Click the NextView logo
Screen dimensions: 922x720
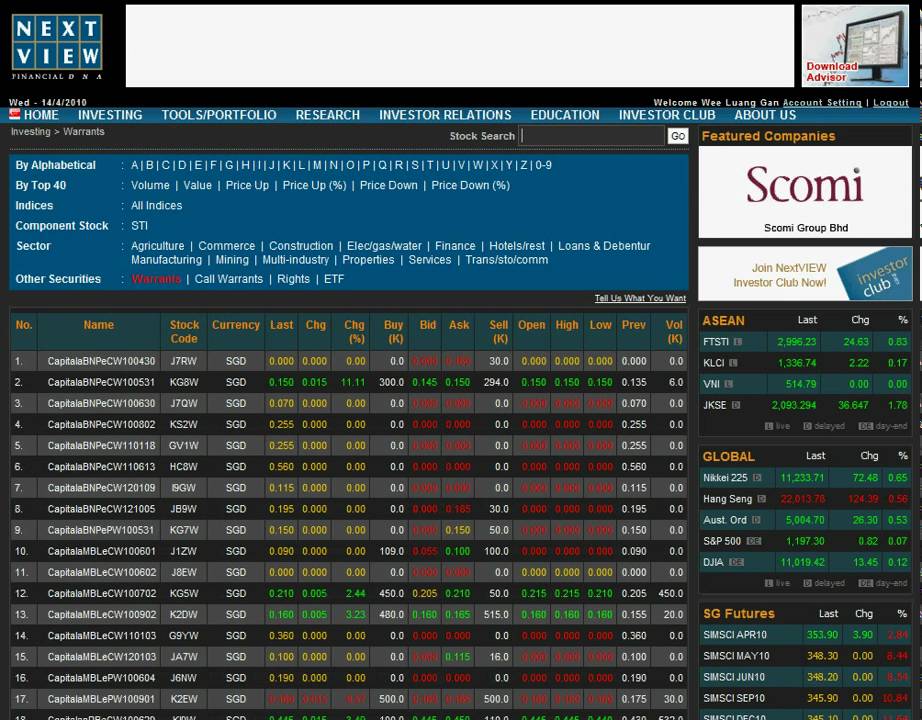(x=57, y=47)
